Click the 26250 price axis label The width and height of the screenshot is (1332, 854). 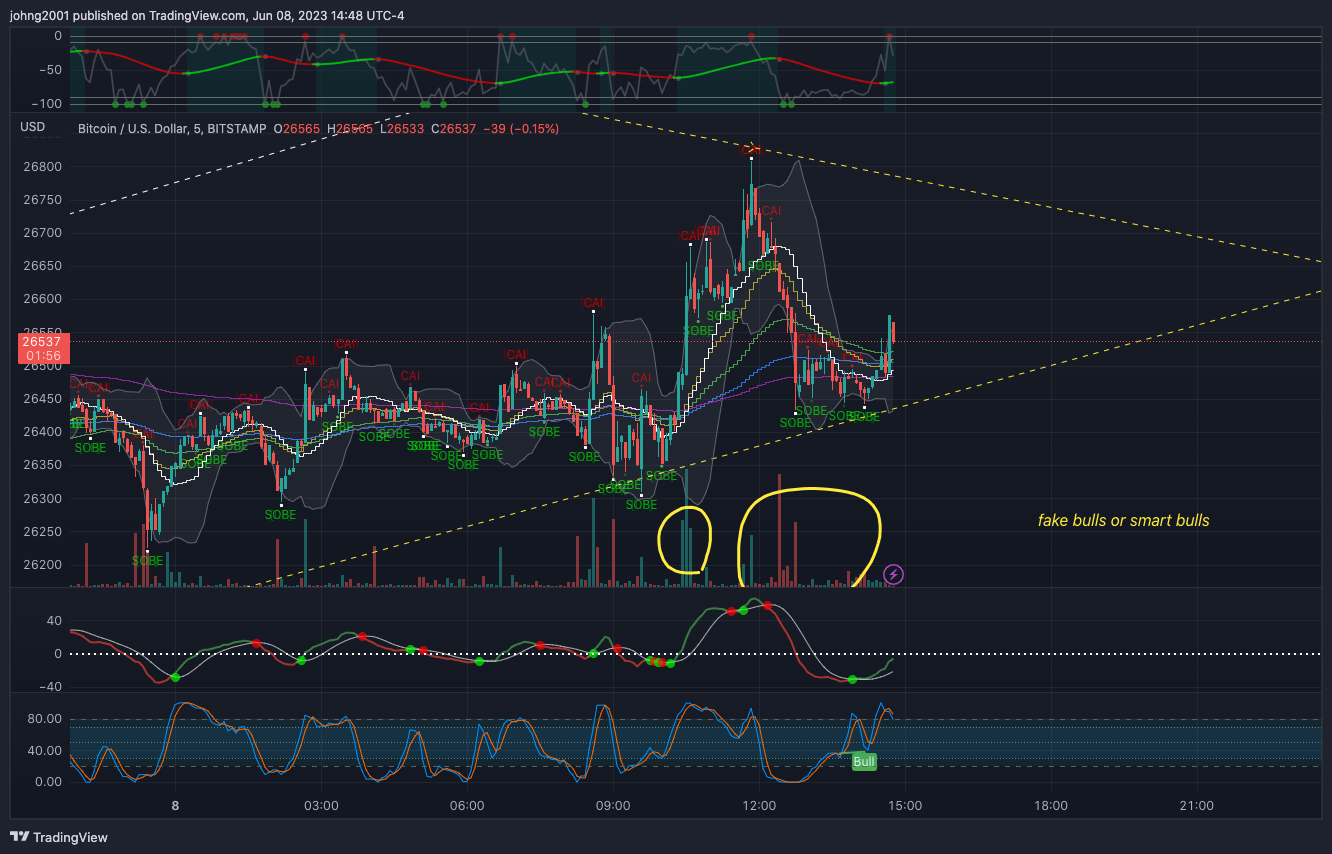click(x=42, y=532)
